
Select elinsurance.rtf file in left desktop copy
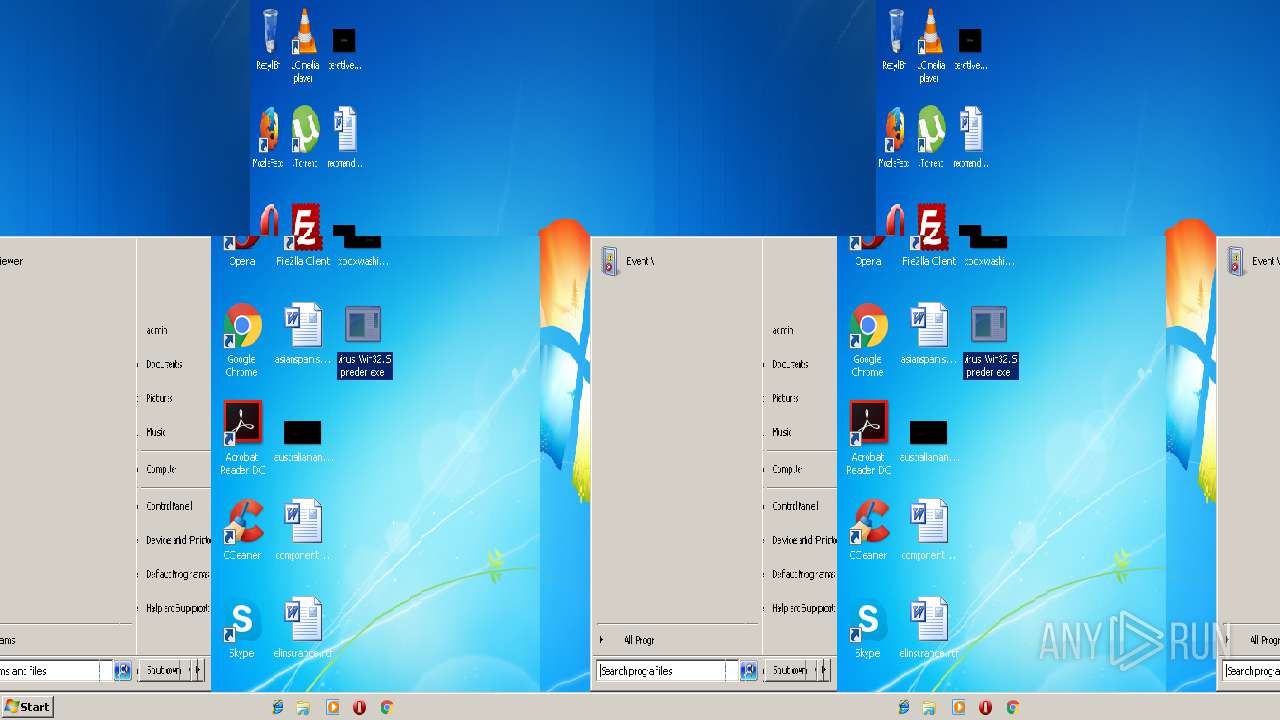click(303, 628)
